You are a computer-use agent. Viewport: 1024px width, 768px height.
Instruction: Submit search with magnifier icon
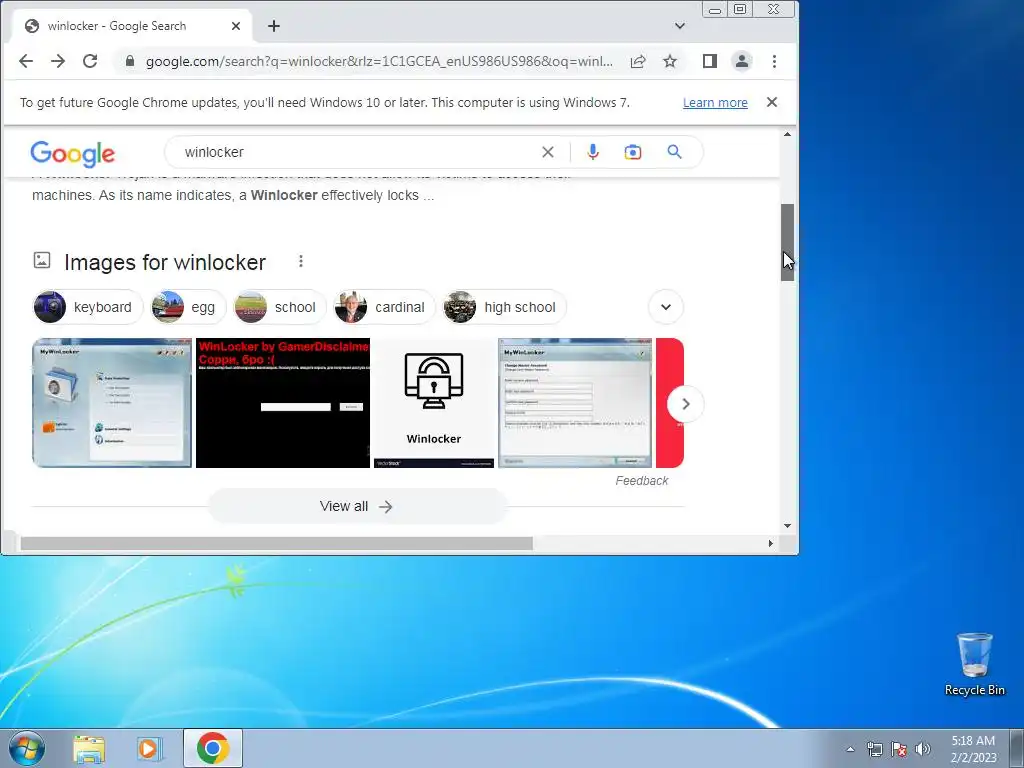pos(675,152)
